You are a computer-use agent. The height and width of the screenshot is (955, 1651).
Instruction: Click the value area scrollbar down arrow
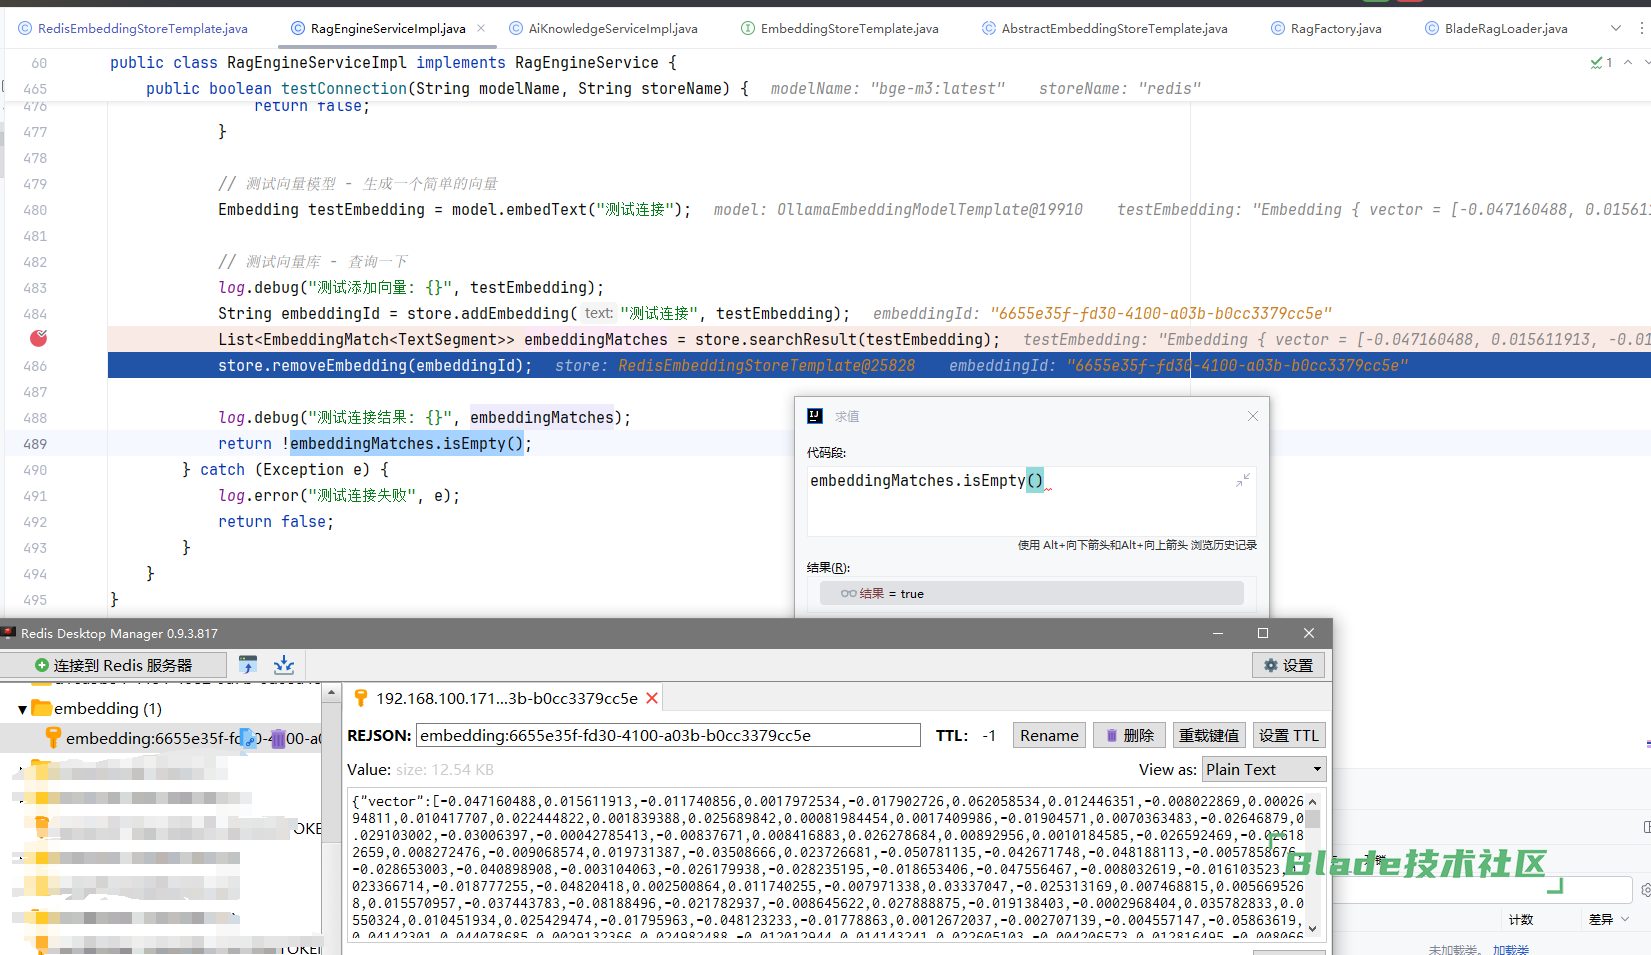(x=1313, y=929)
